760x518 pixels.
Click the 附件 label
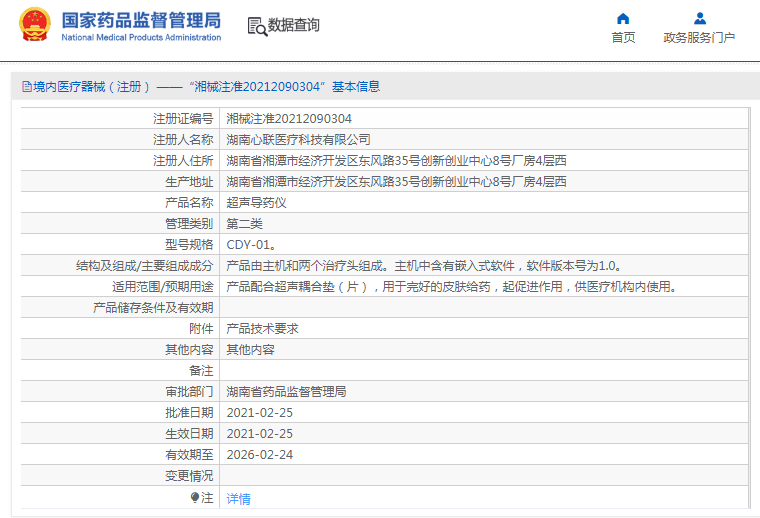click(201, 329)
